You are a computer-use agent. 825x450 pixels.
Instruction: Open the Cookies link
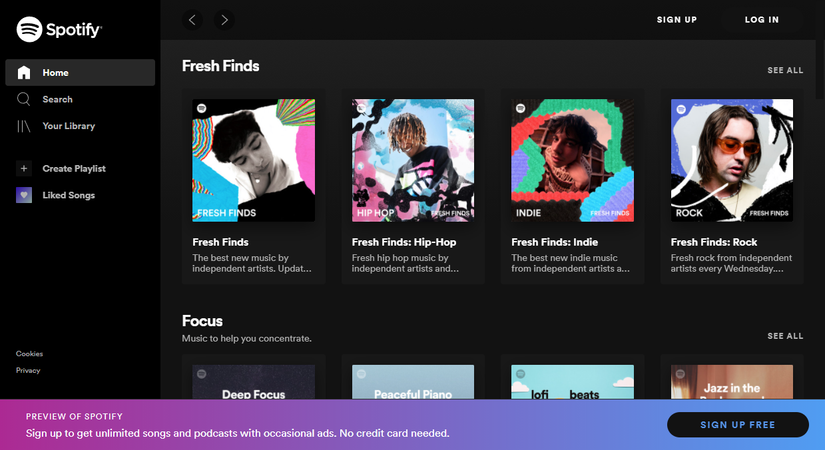pyautogui.click(x=29, y=354)
